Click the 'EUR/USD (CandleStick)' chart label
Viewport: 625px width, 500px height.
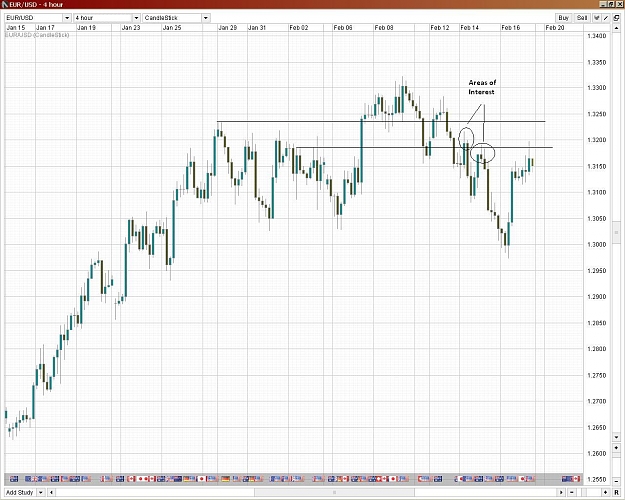(37, 35)
